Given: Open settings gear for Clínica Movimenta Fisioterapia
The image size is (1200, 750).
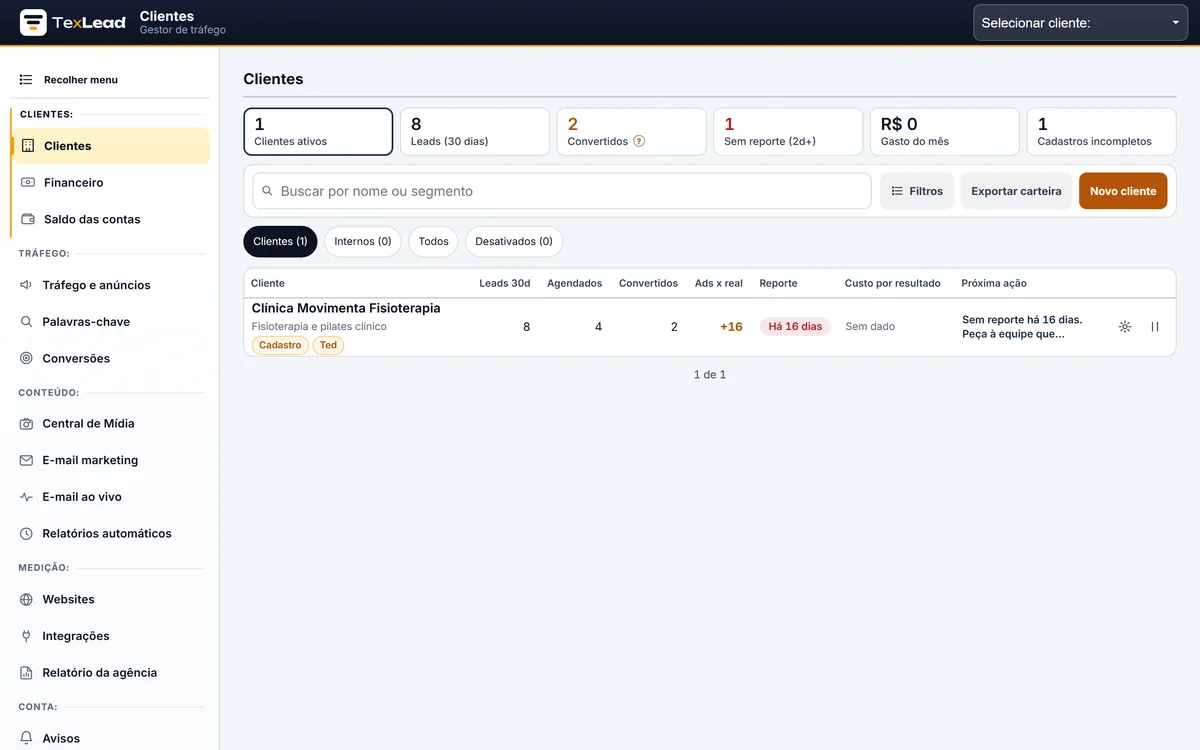Looking at the screenshot, I should [1125, 327].
